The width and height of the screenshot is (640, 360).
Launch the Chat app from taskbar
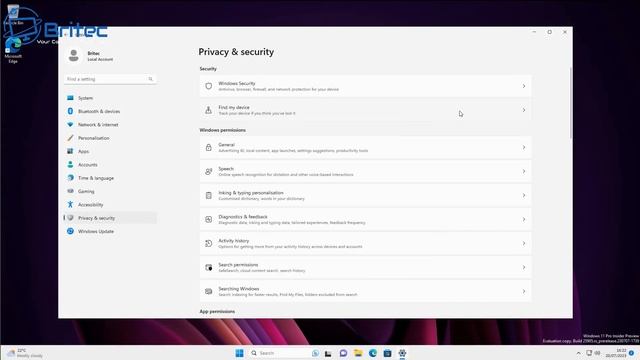point(343,353)
